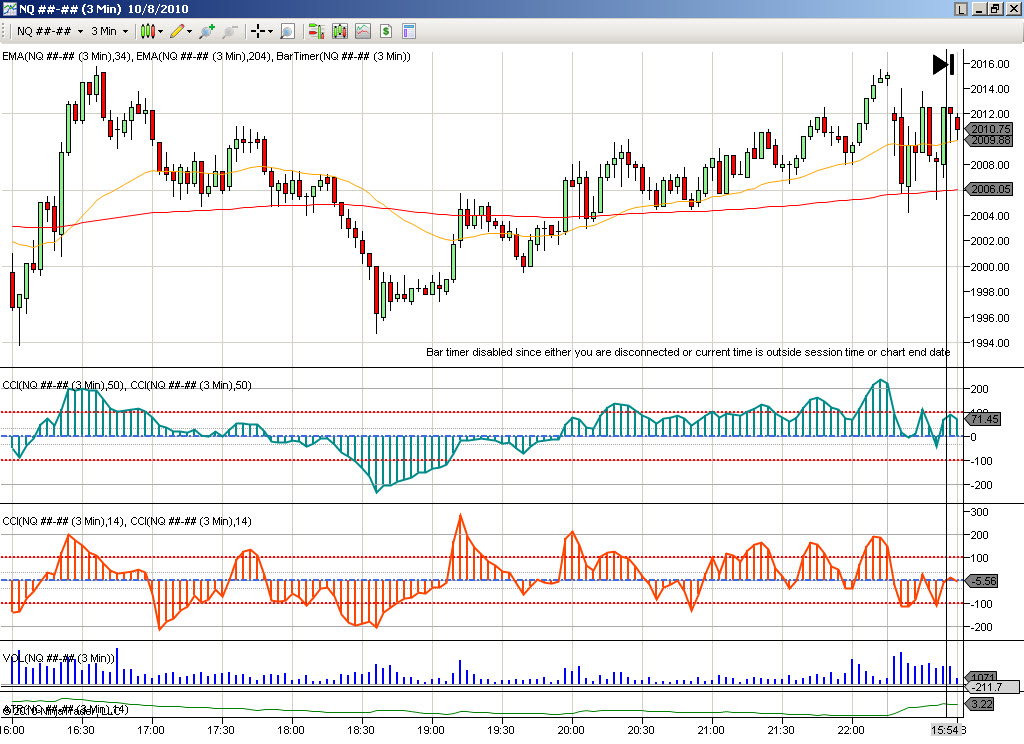Expand the 3 Min interval dropdown

coord(109,31)
